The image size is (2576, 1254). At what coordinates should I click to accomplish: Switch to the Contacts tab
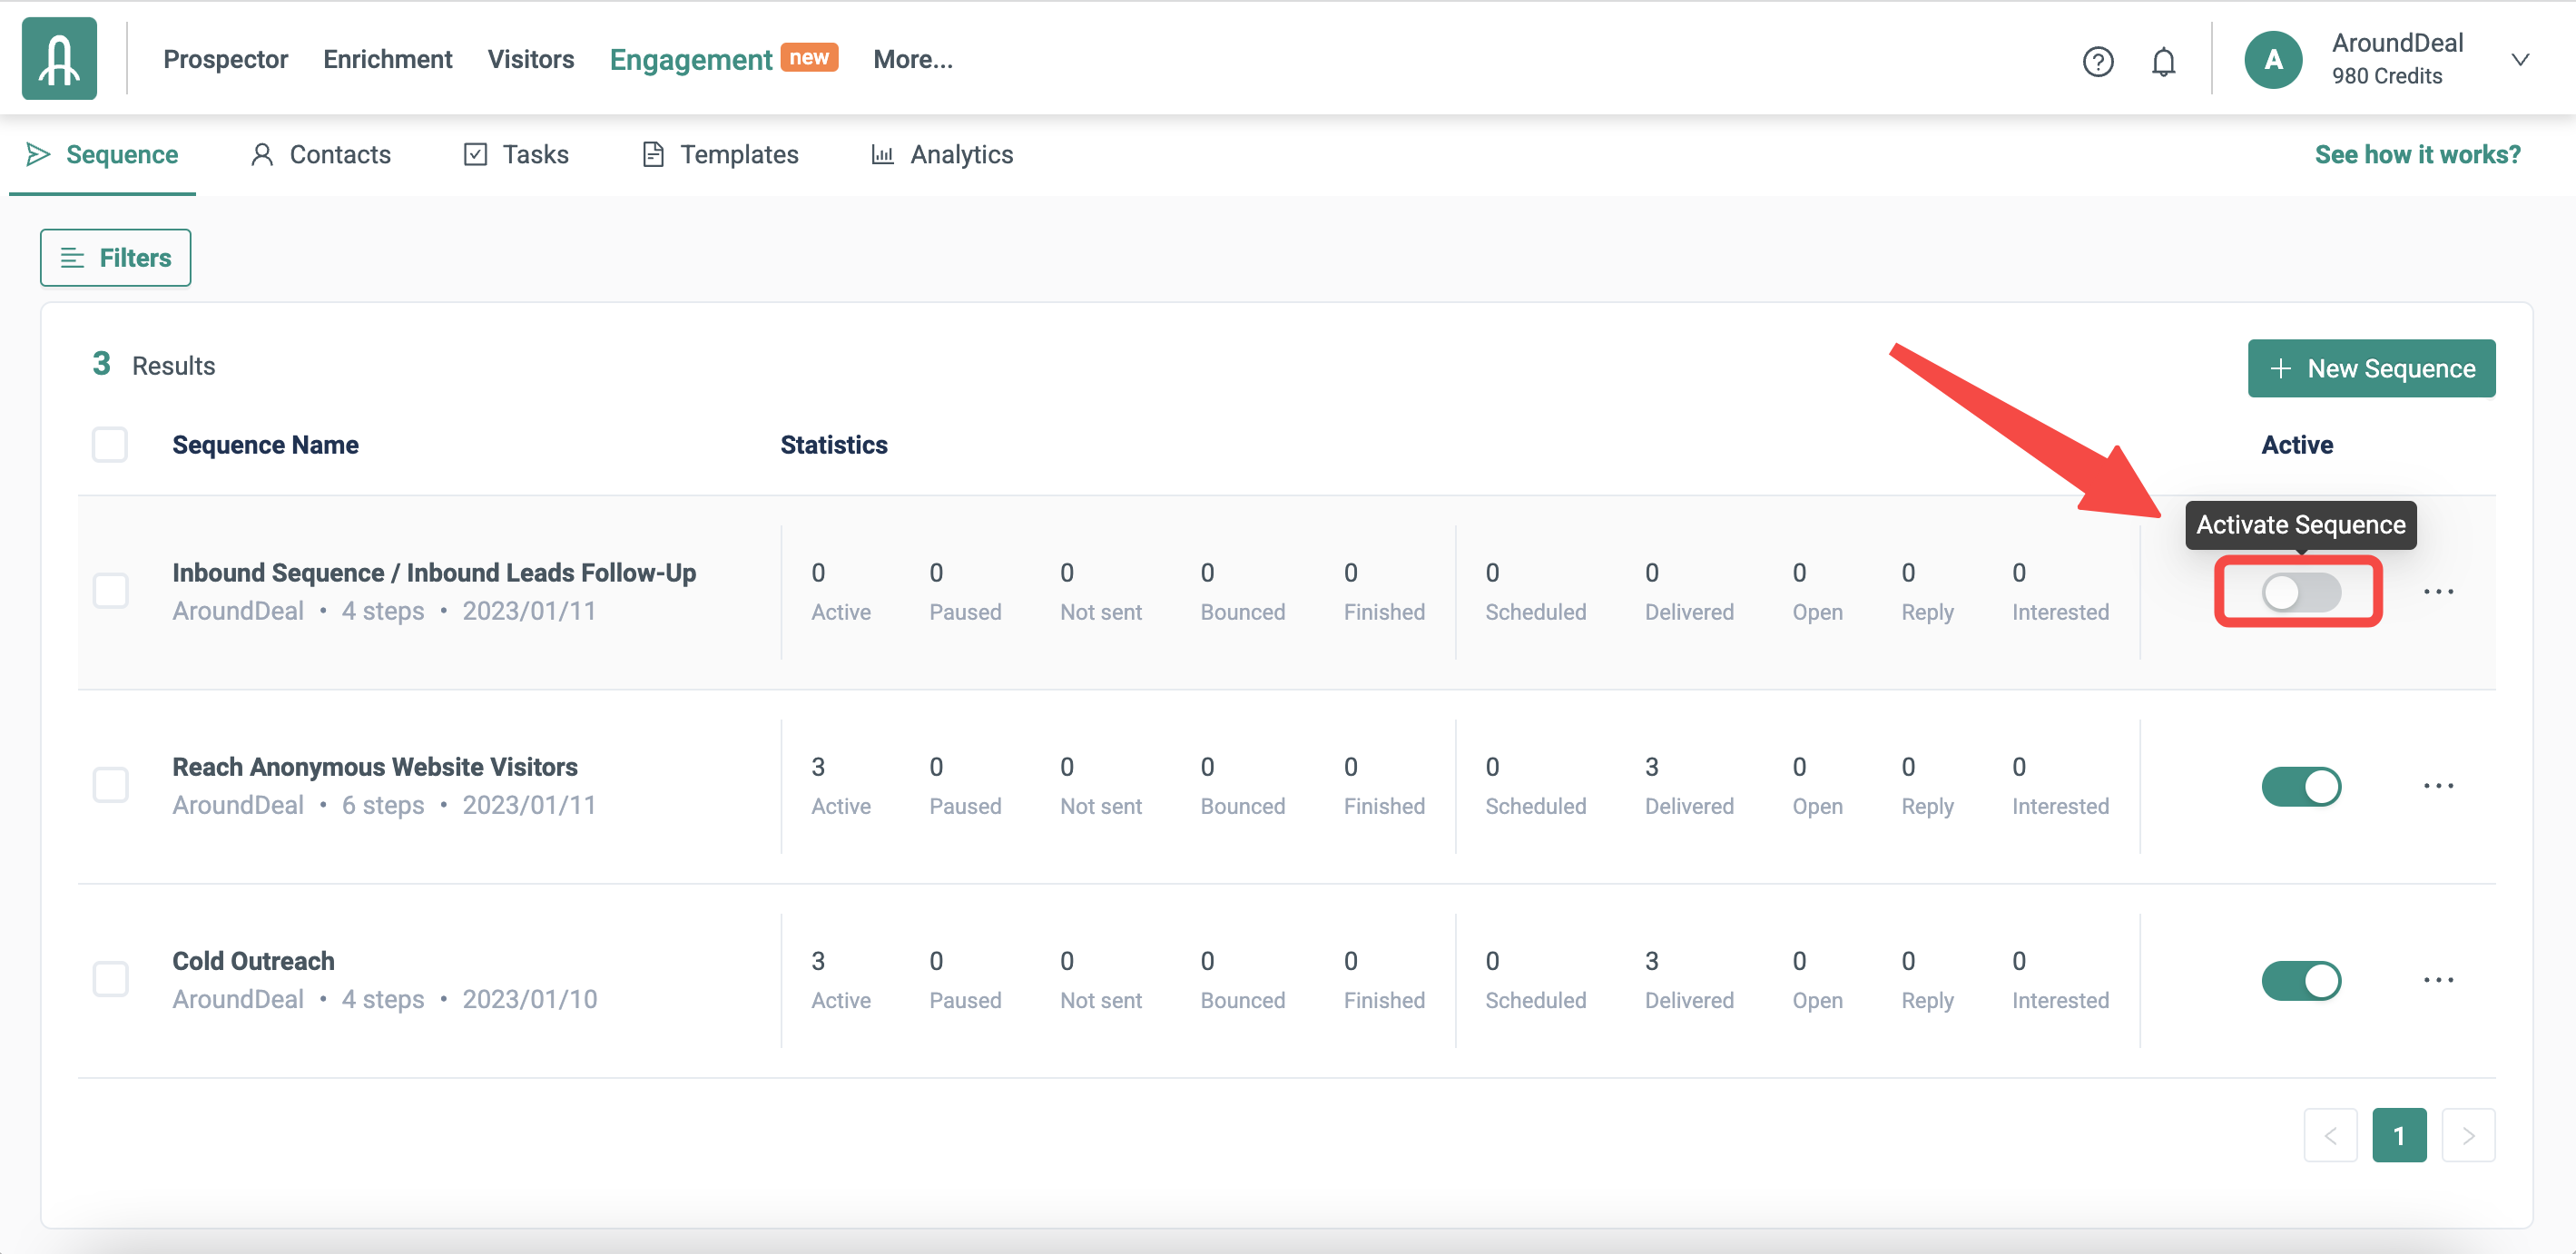(x=320, y=155)
